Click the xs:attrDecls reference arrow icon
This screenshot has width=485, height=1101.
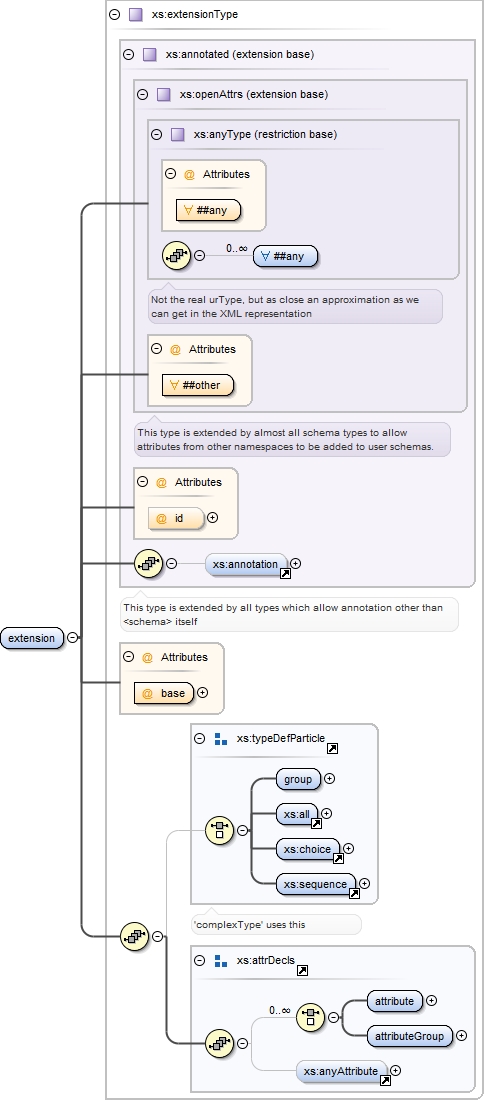point(303,970)
